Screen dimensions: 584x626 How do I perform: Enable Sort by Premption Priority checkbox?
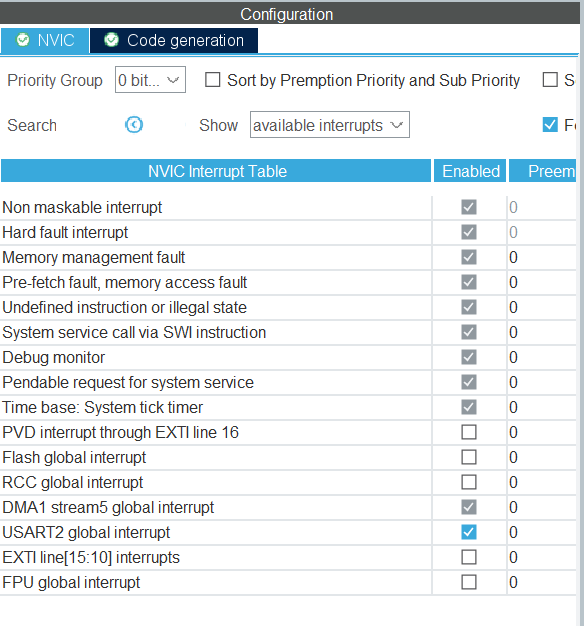[x=212, y=79]
